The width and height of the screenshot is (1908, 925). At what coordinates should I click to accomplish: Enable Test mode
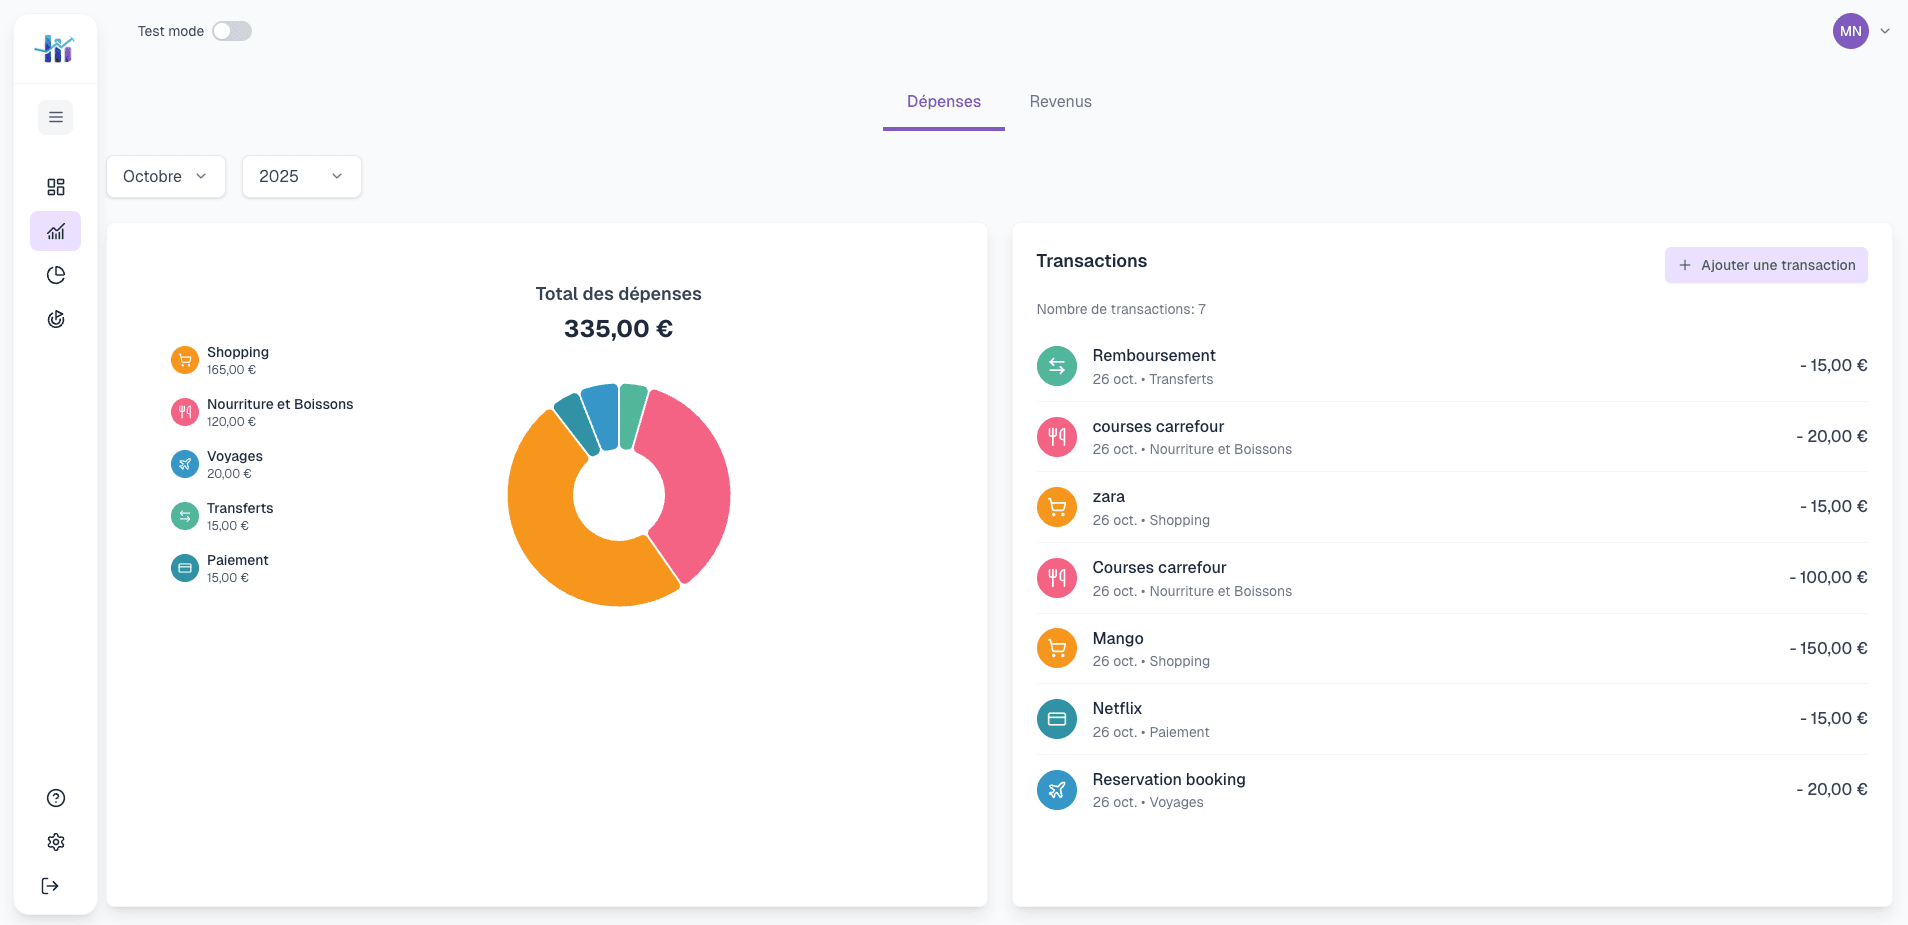tap(232, 31)
